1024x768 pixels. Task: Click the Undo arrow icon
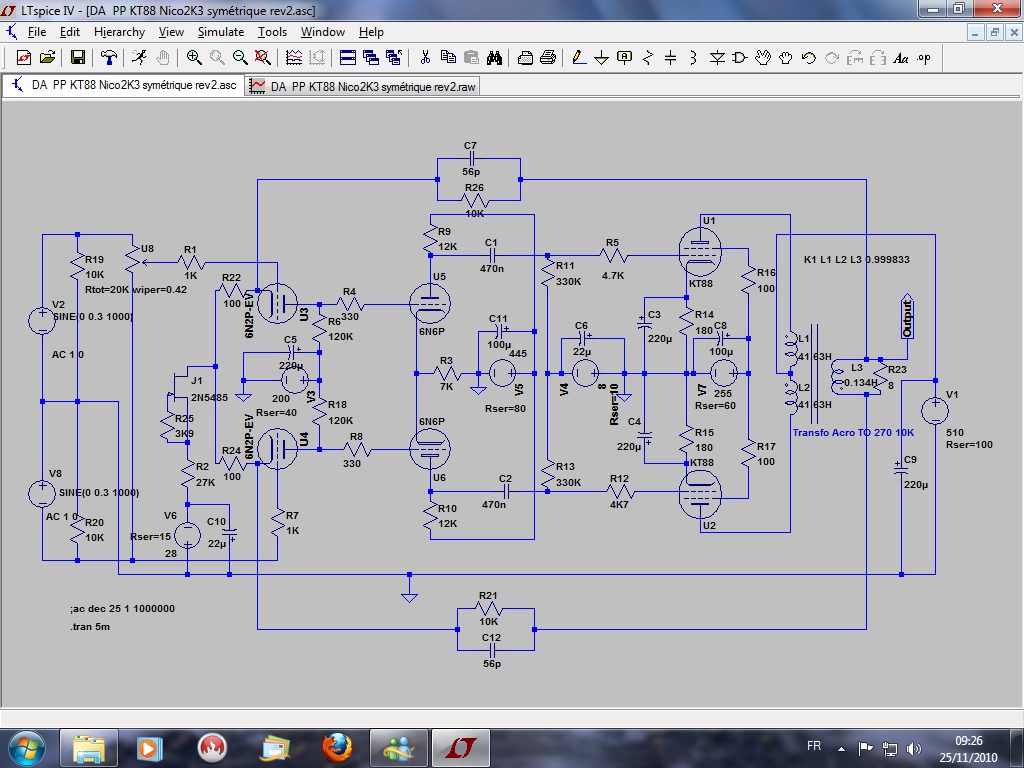click(x=808, y=58)
